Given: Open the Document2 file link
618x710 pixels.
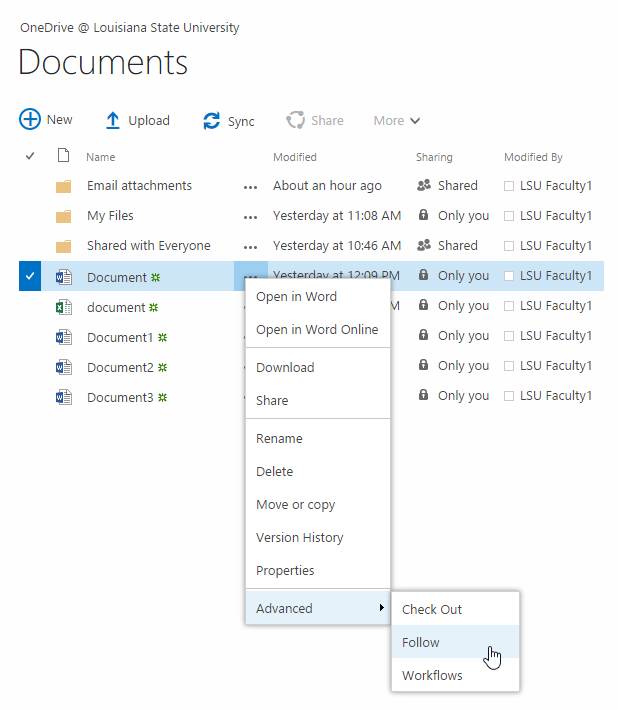Looking at the screenshot, I should (x=120, y=367).
